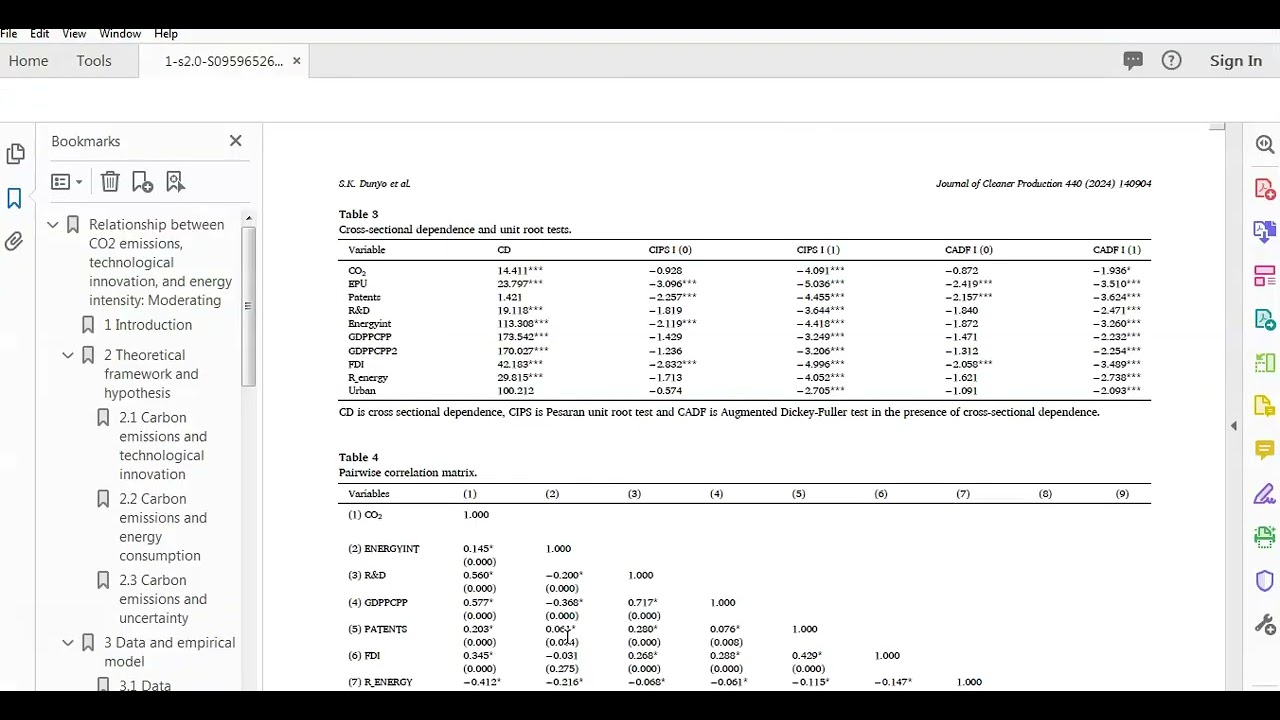
Task: Open the notifications chat icon in header
Action: [1133, 61]
